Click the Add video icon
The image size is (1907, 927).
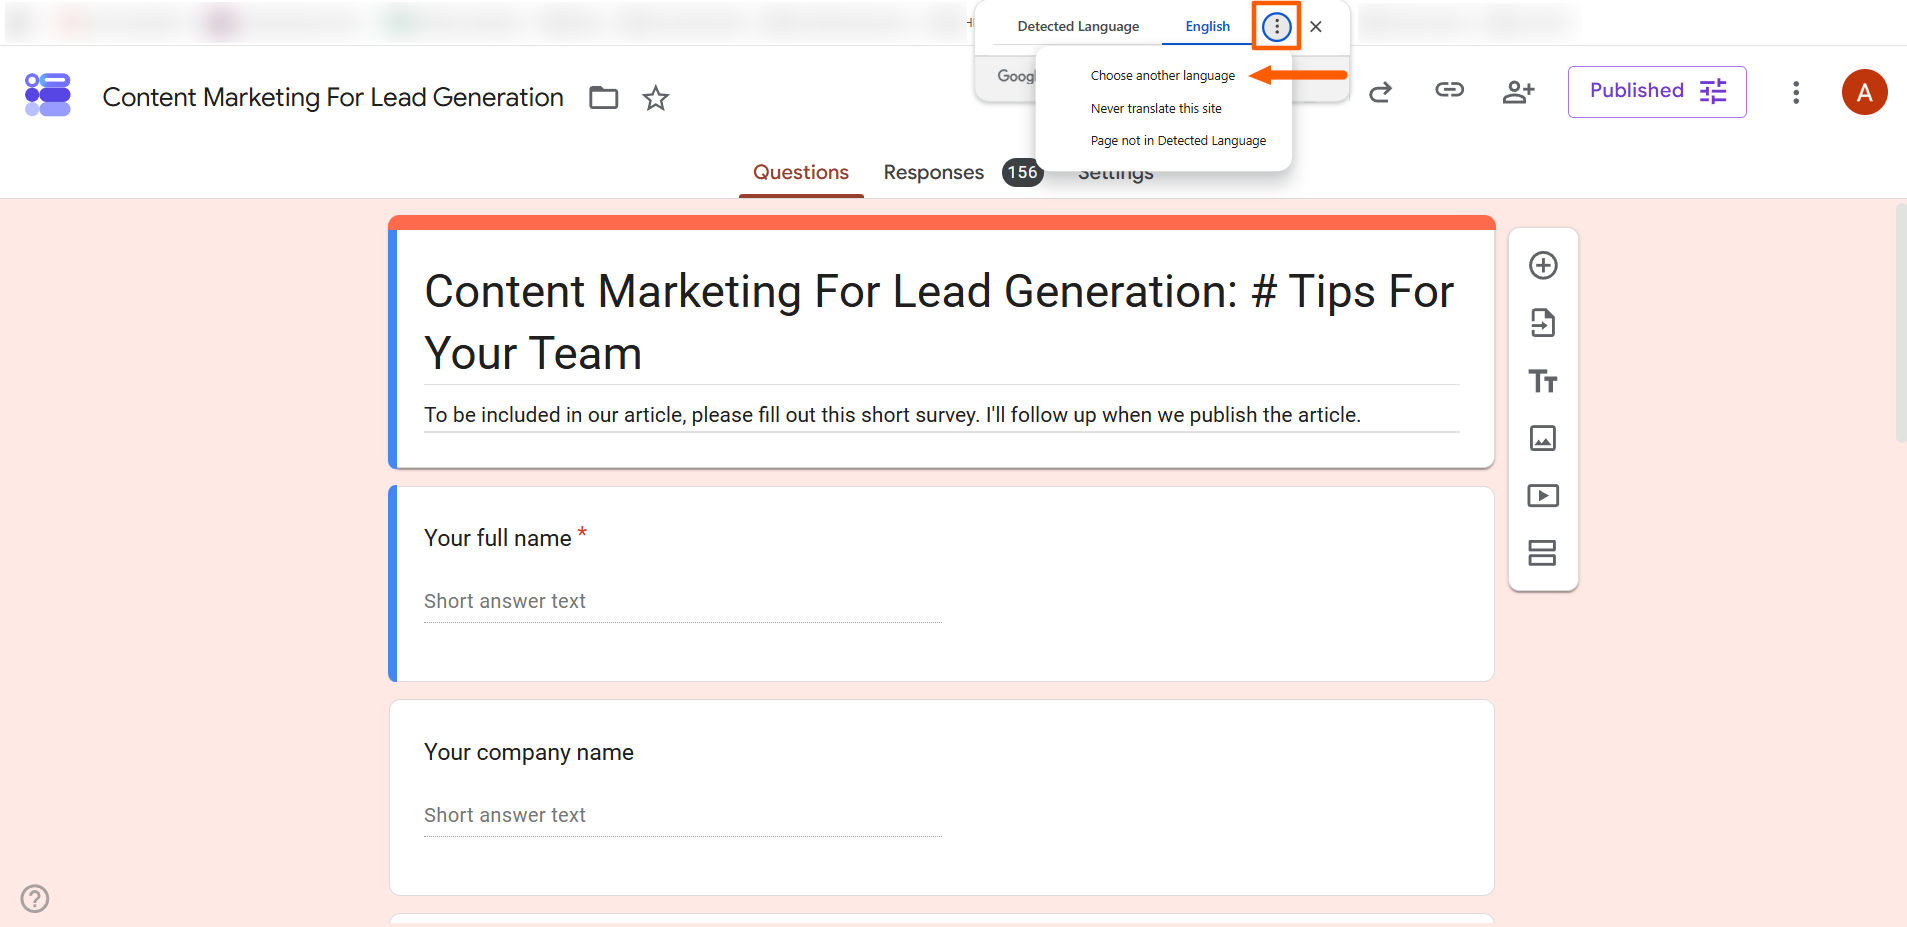coord(1543,496)
